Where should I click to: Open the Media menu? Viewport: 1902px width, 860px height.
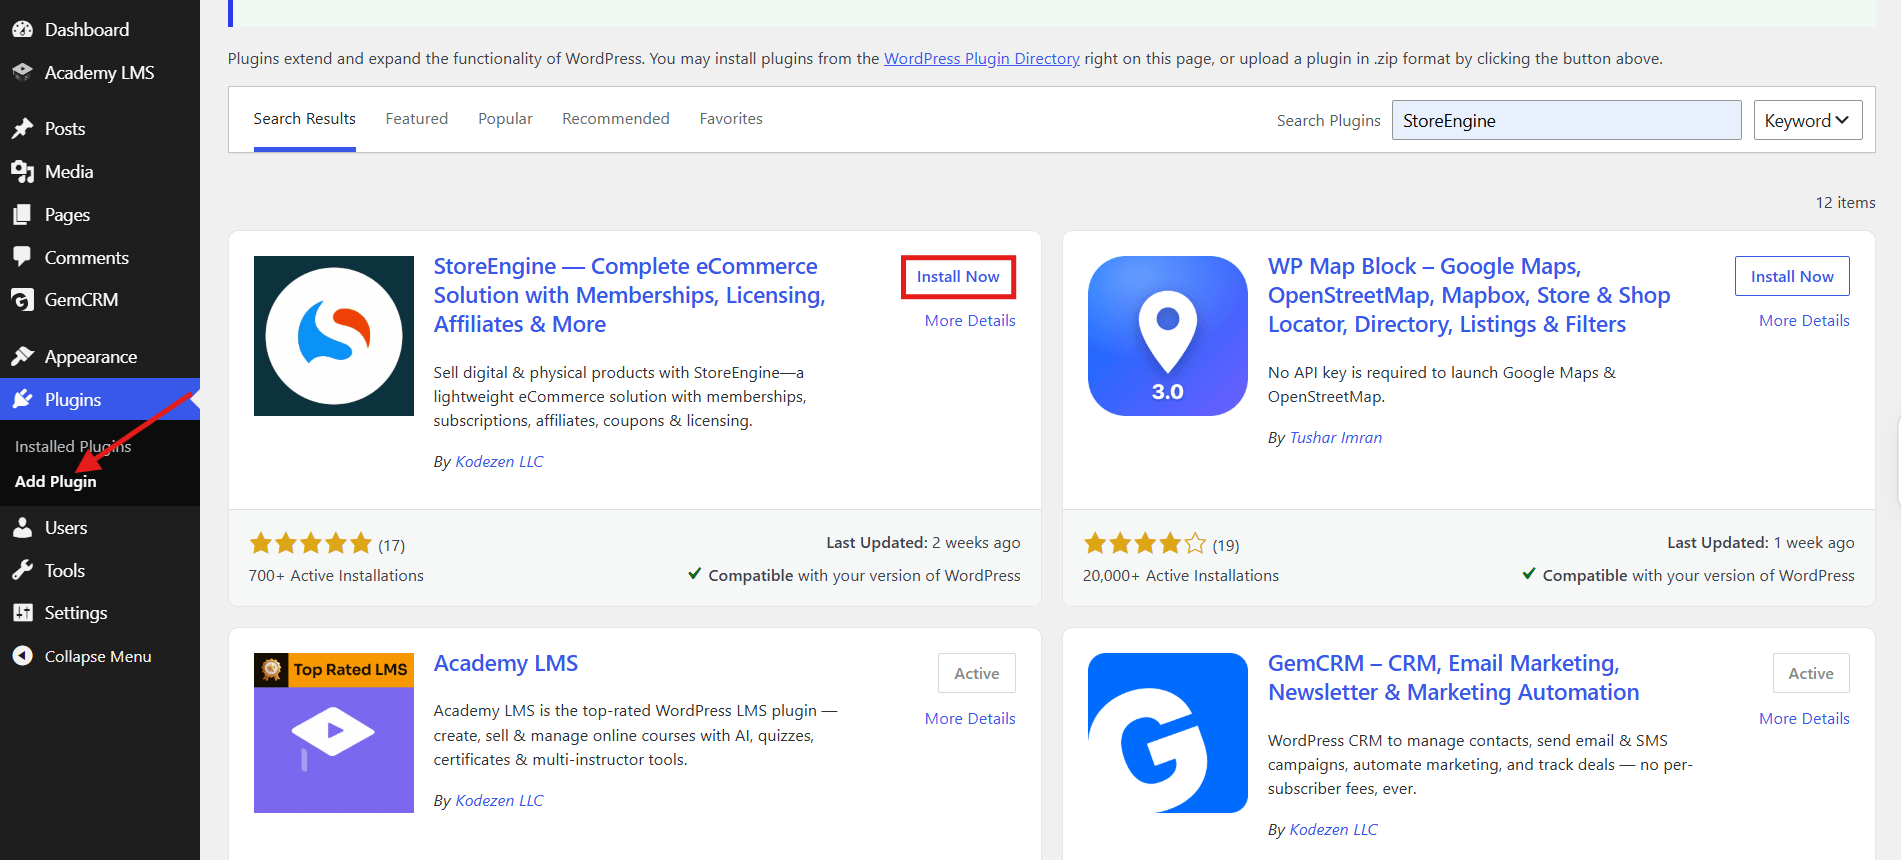click(x=100, y=171)
